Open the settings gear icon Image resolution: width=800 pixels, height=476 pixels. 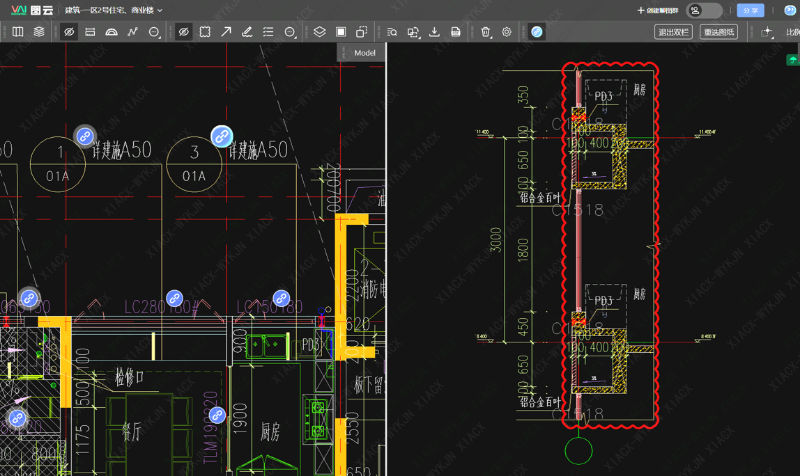(506, 32)
